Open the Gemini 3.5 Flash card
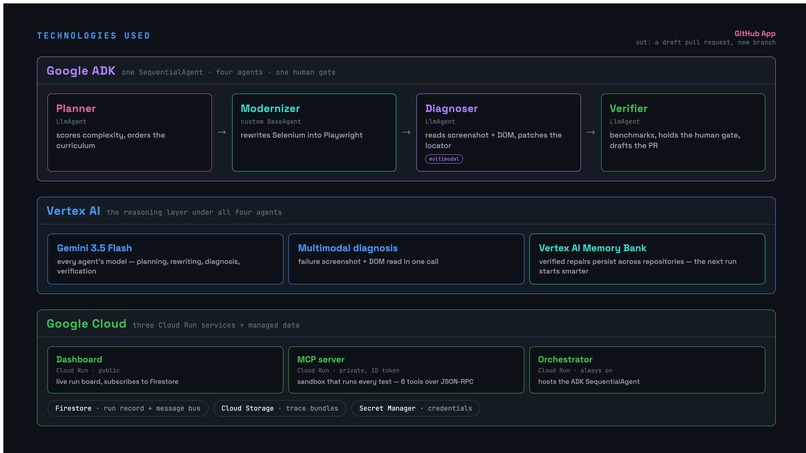Viewport: 806px width, 453px height. click(165, 259)
